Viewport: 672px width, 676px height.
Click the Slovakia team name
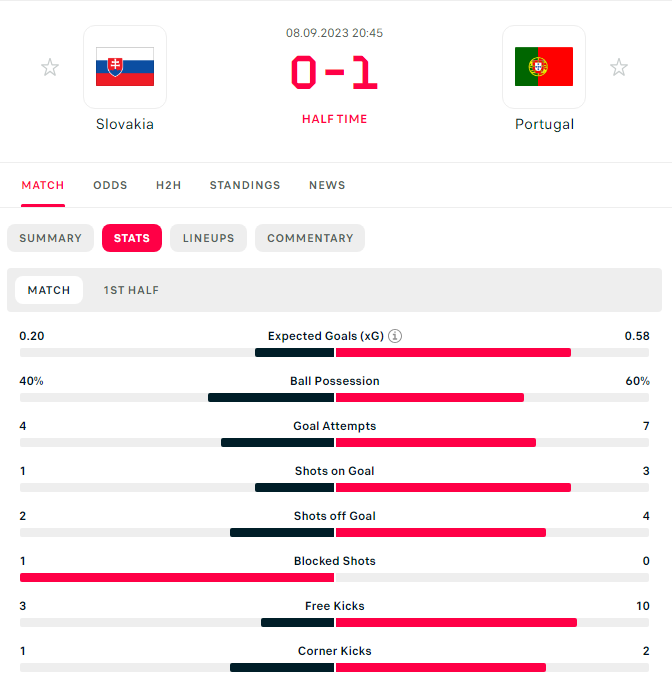[125, 124]
